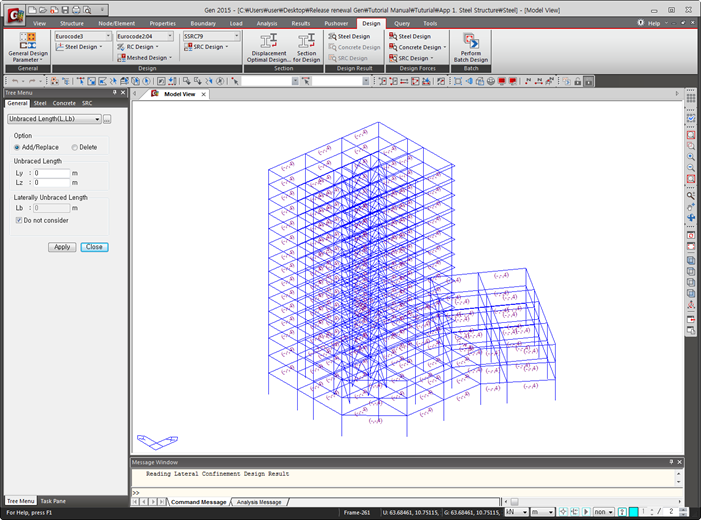
Task: Click the Apply button
Action: coord(62,247)
